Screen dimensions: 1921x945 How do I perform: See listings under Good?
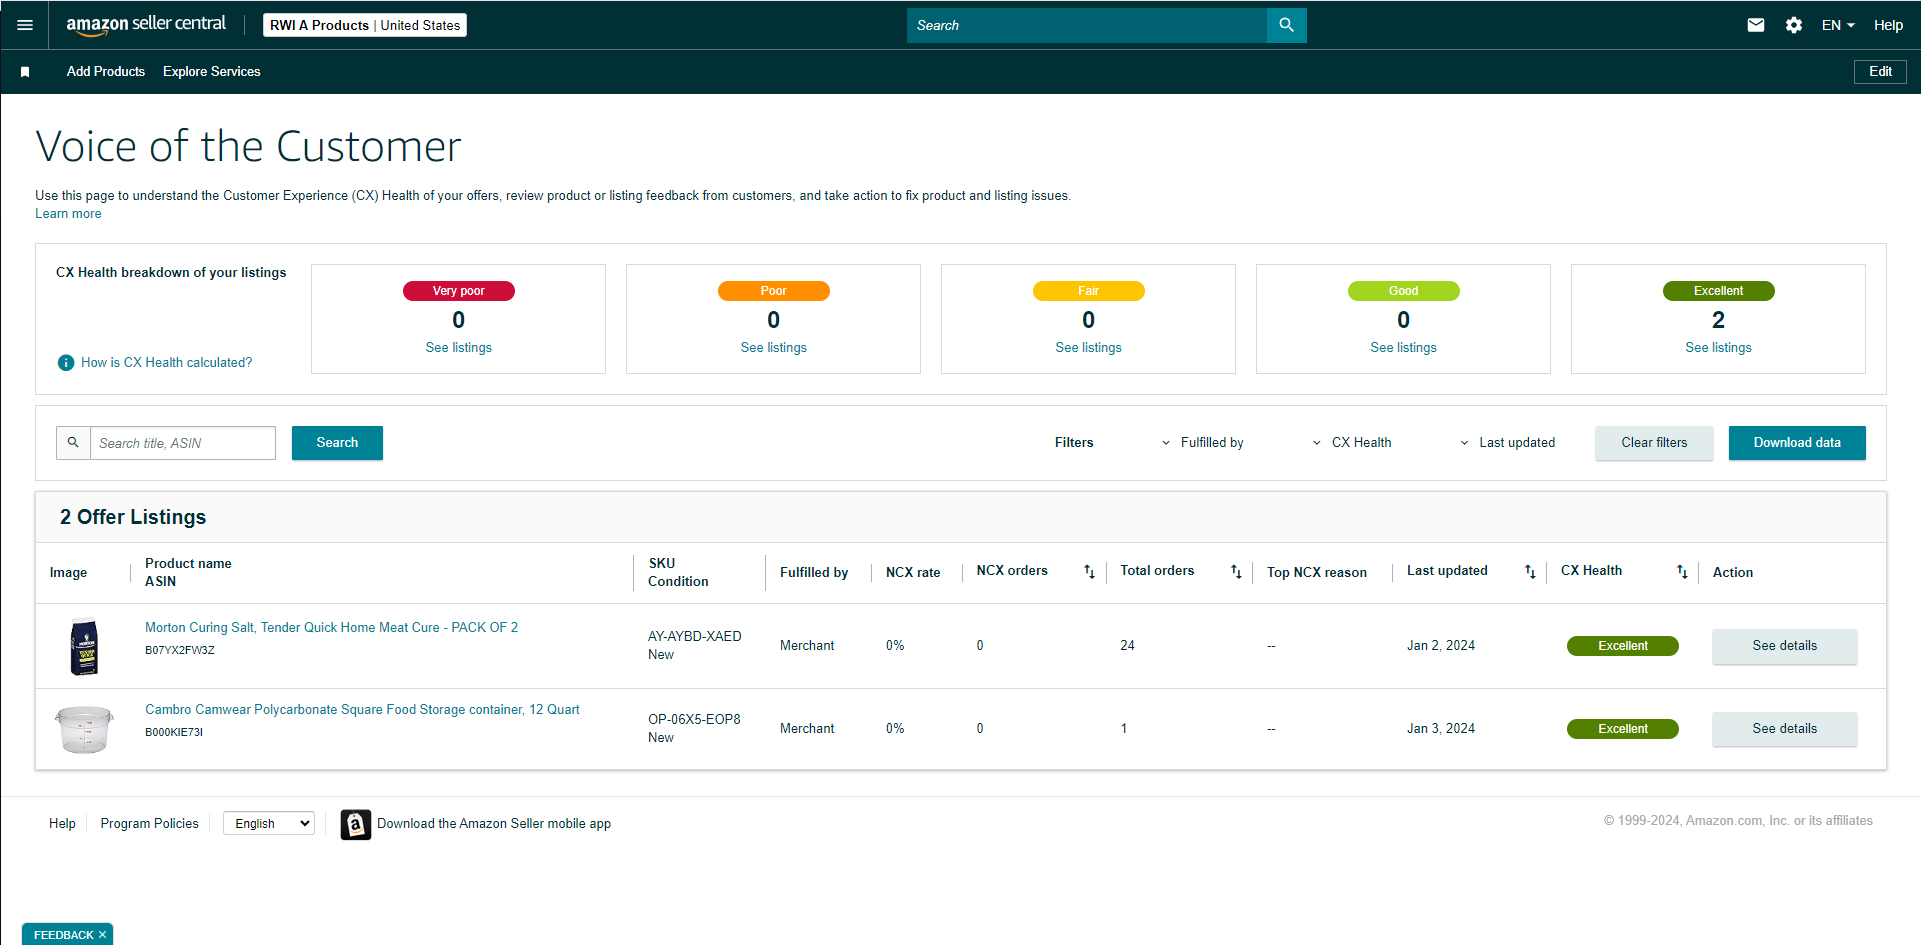1404,348
